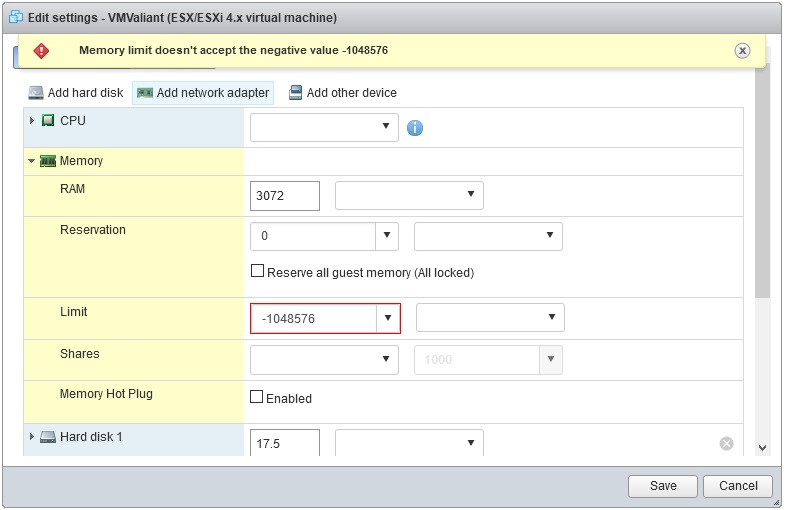785x510 pixels.
Task: Click the Add hard disk icon
Action: pyautogui.click(x=36, y=93)
